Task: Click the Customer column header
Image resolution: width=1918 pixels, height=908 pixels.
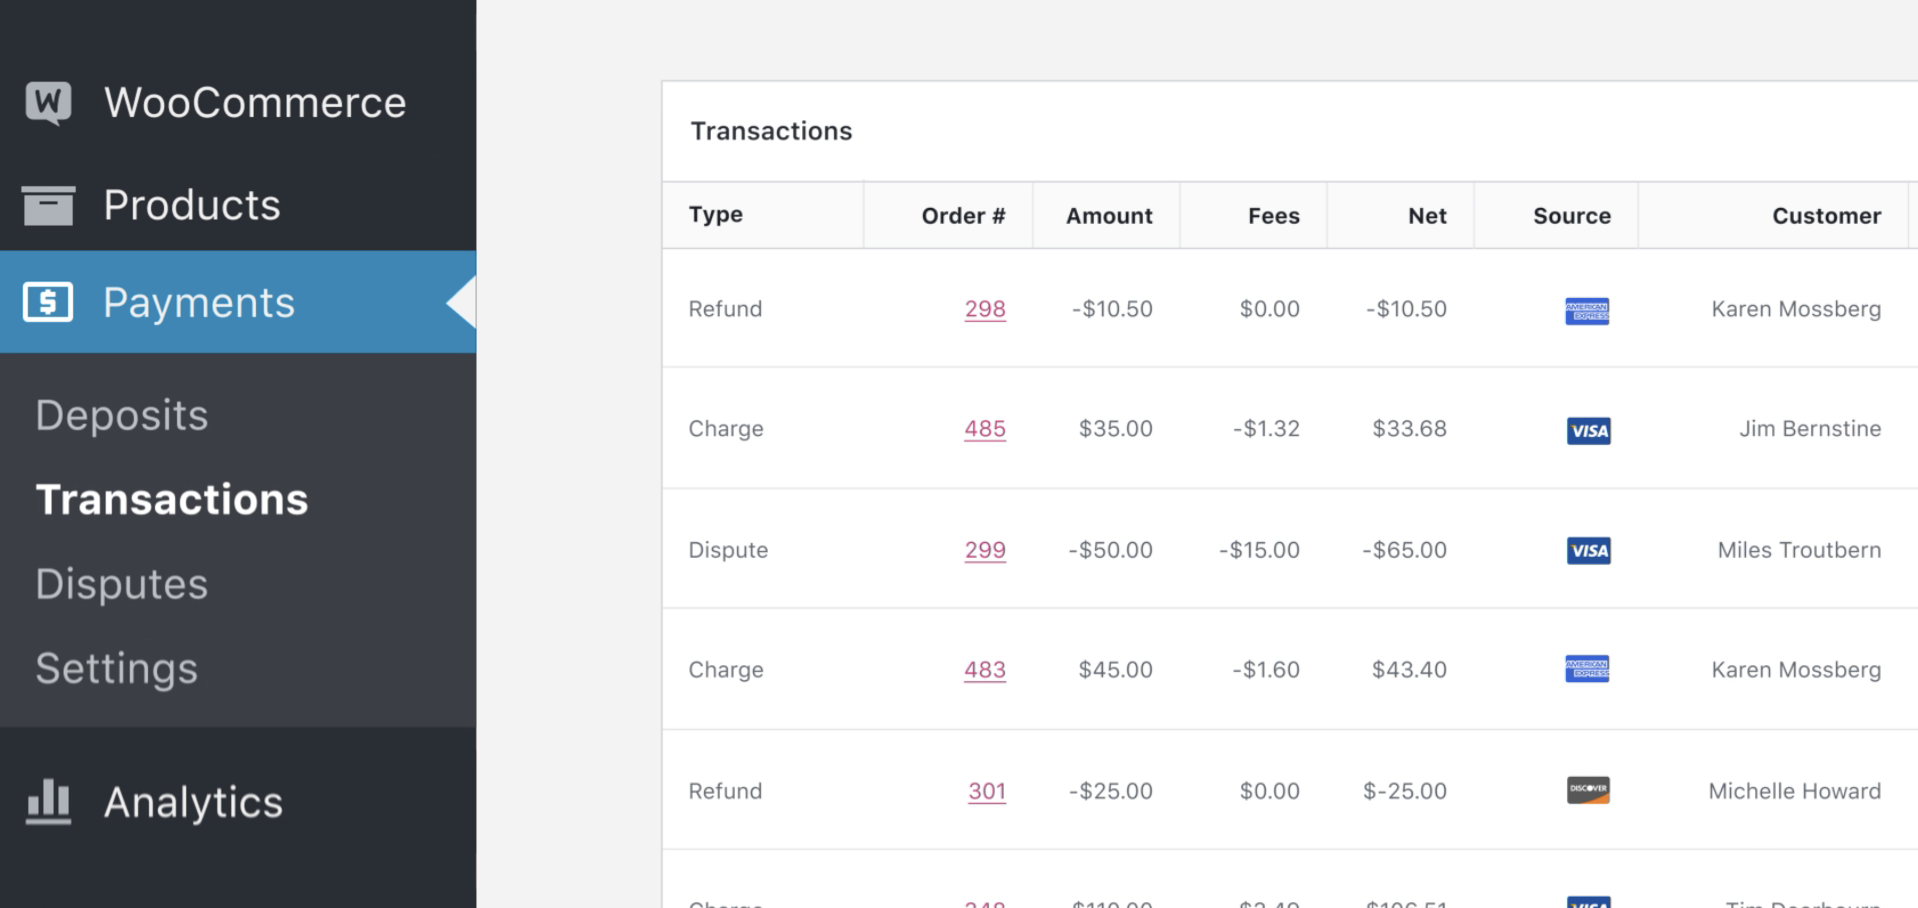Action: tap(1826, 216)
